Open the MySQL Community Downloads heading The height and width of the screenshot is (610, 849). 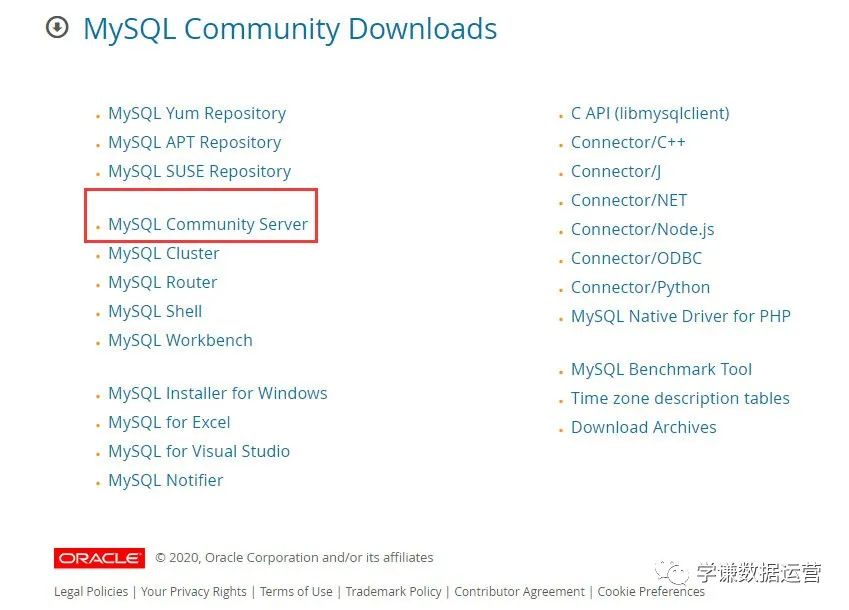(290, 29)
